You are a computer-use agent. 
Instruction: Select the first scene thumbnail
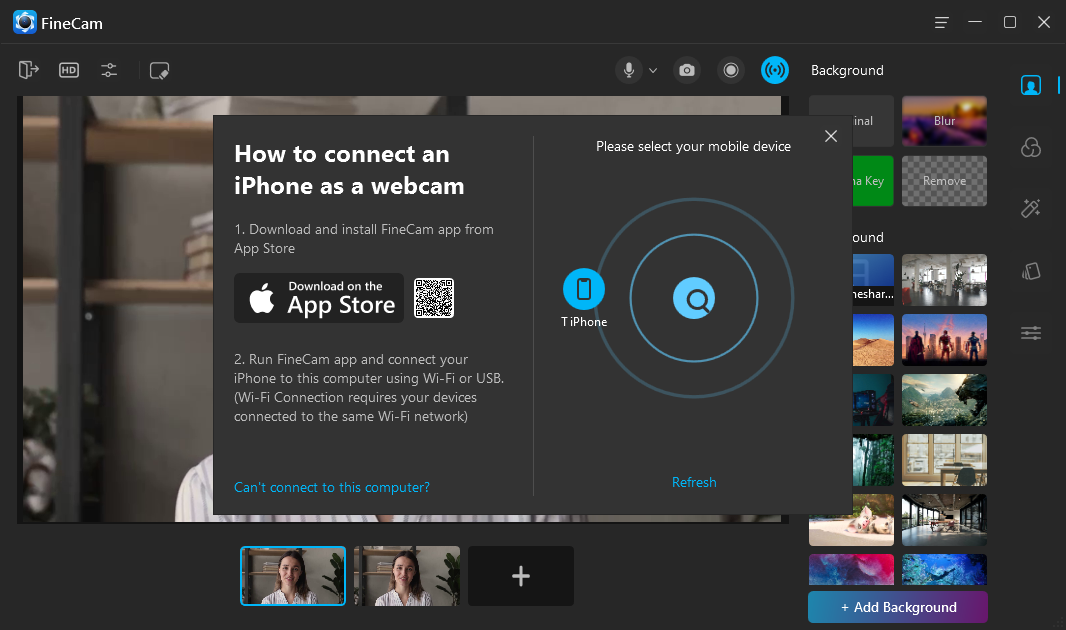293,576
